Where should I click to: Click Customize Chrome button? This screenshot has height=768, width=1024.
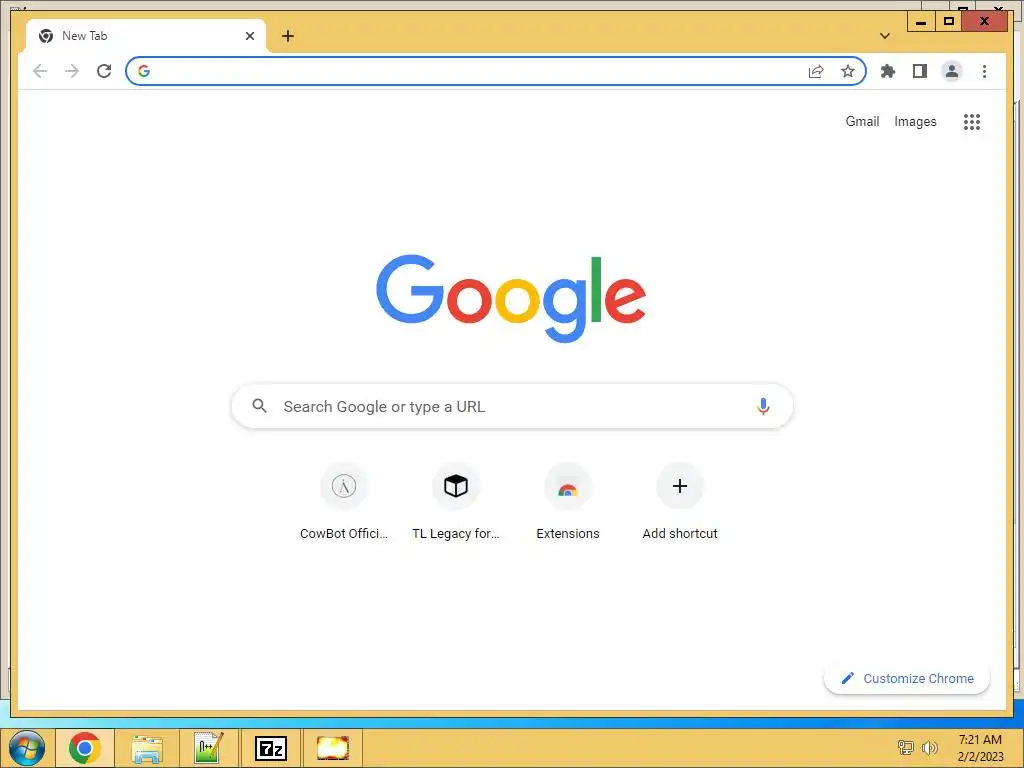(906, 679)
